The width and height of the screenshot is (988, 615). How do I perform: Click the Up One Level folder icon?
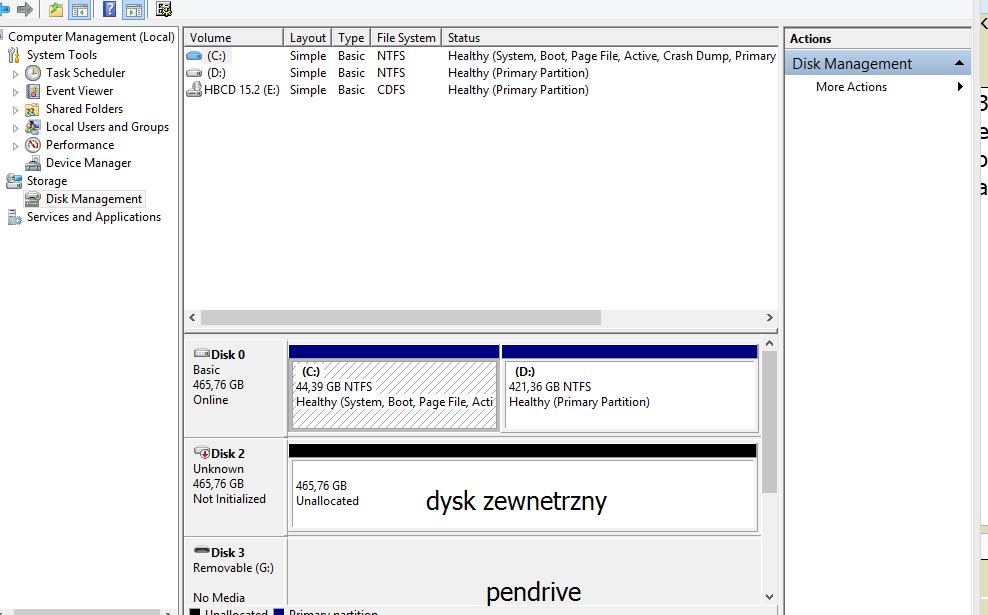[56, 9]
